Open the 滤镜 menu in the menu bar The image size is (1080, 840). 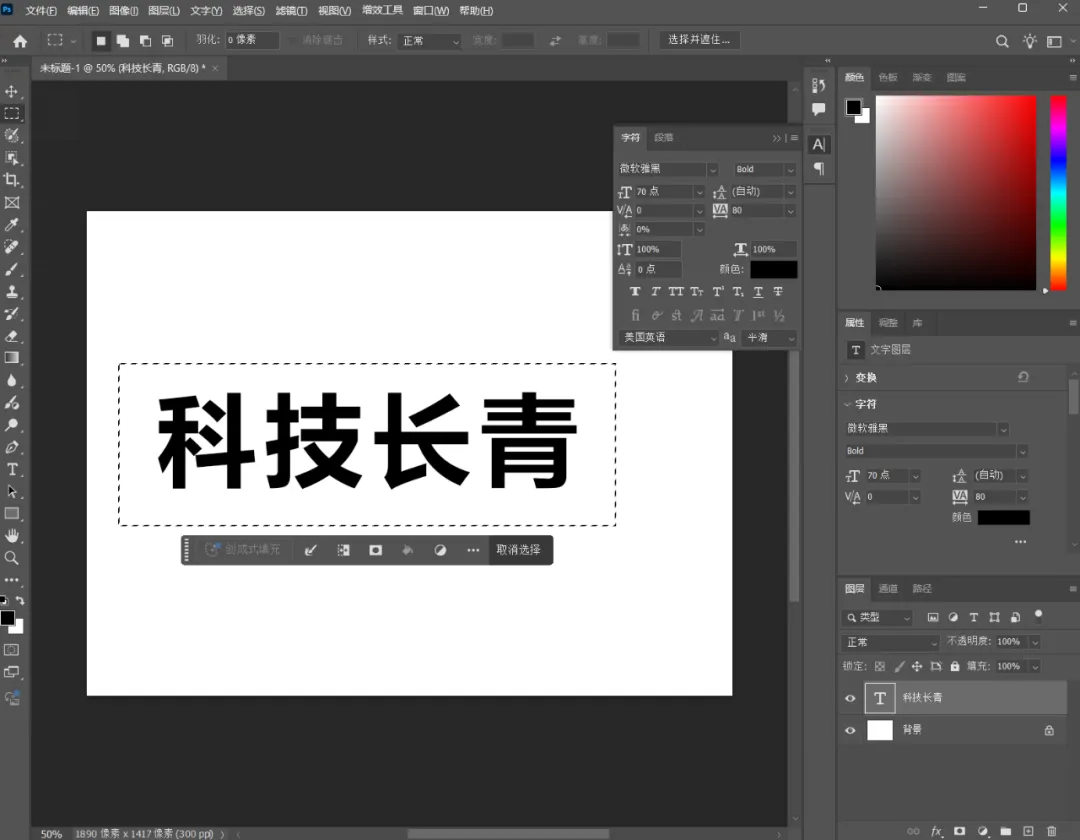coord(290,11)
